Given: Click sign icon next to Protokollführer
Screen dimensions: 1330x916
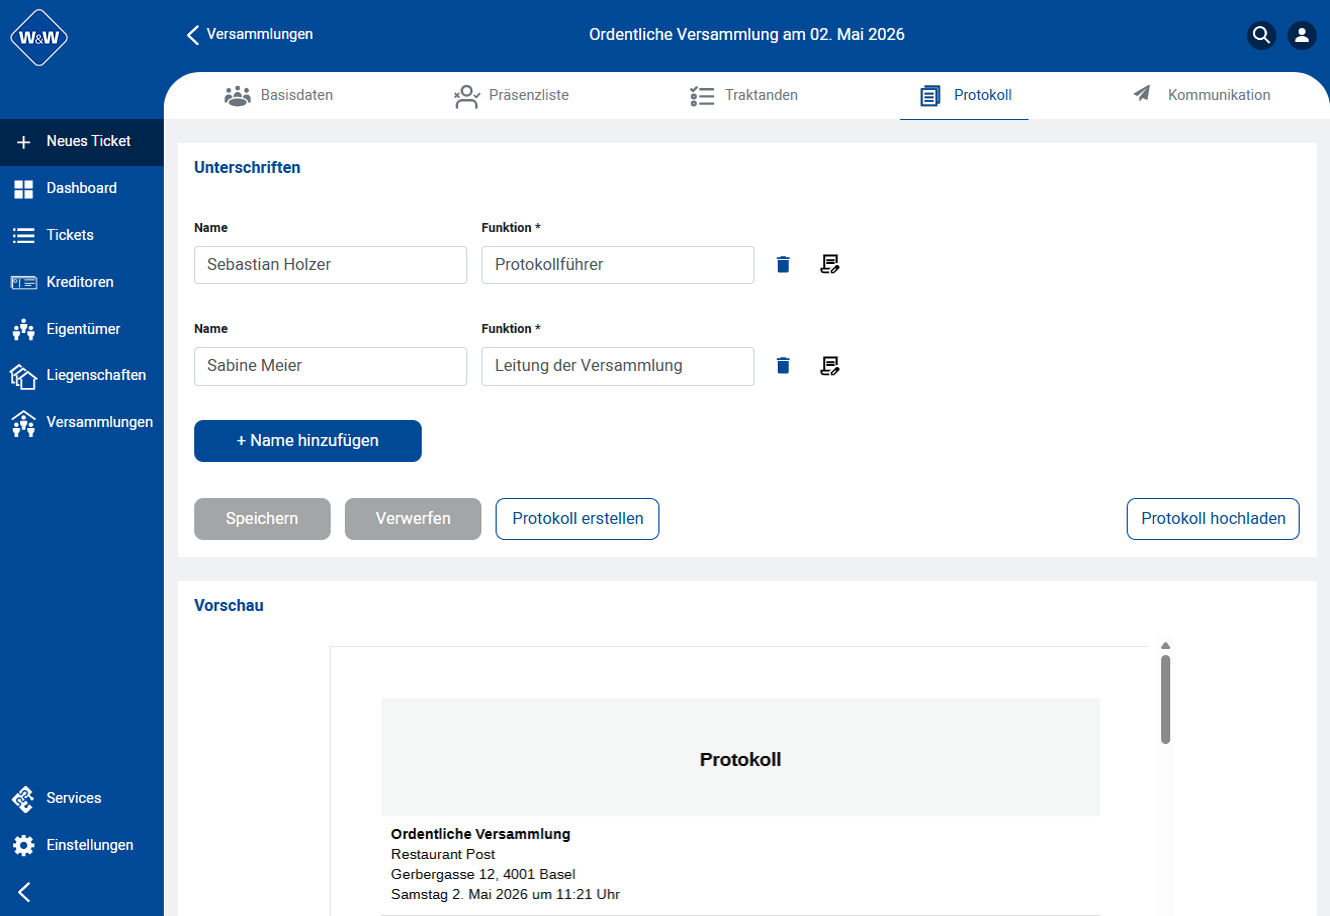Looking at the screenshot, I should click(x=829, y=265).
